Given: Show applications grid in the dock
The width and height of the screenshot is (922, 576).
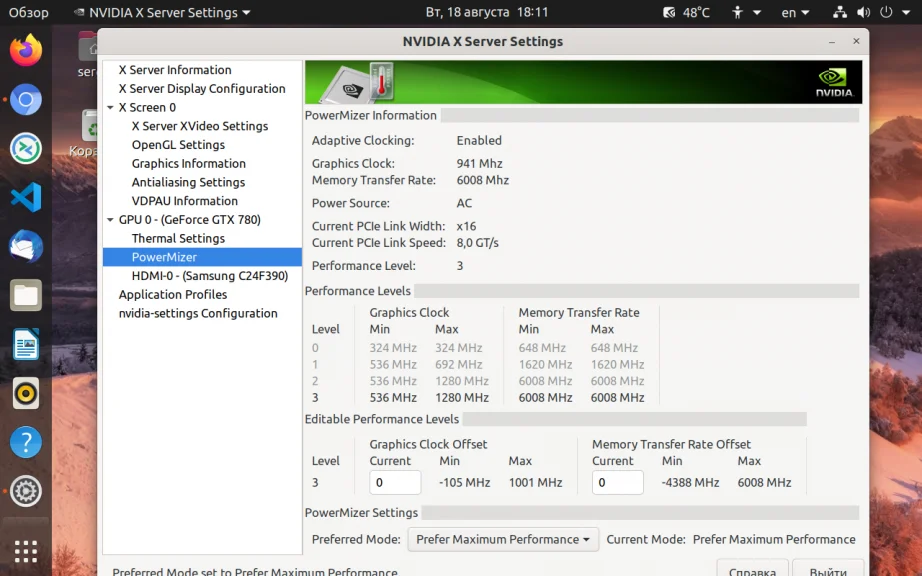Looking at the screenshot, I should click(26, 550).
